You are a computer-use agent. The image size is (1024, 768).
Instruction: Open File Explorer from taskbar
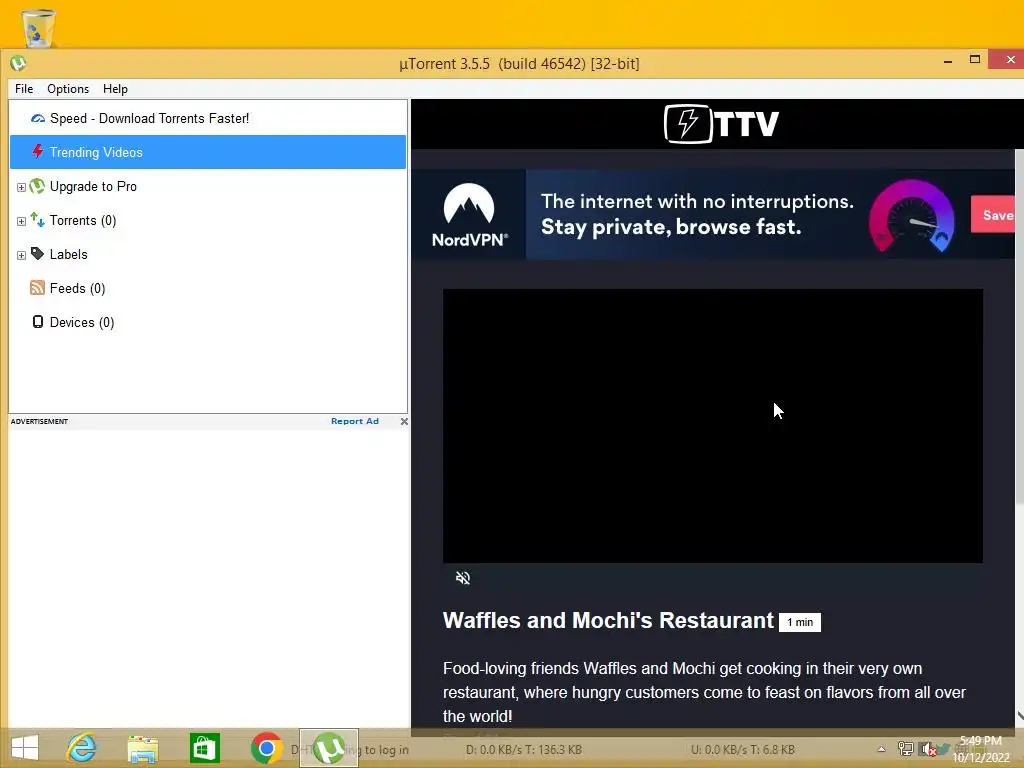tap(142, 749)
